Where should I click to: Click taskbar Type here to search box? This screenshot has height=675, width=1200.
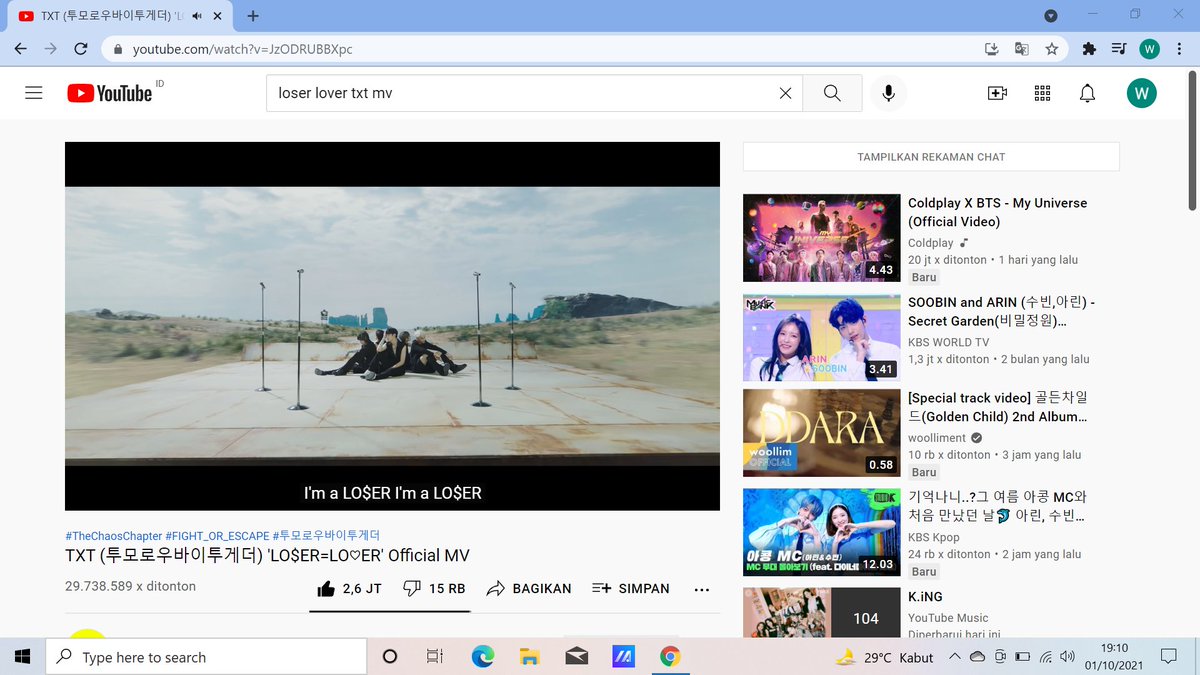207,656
